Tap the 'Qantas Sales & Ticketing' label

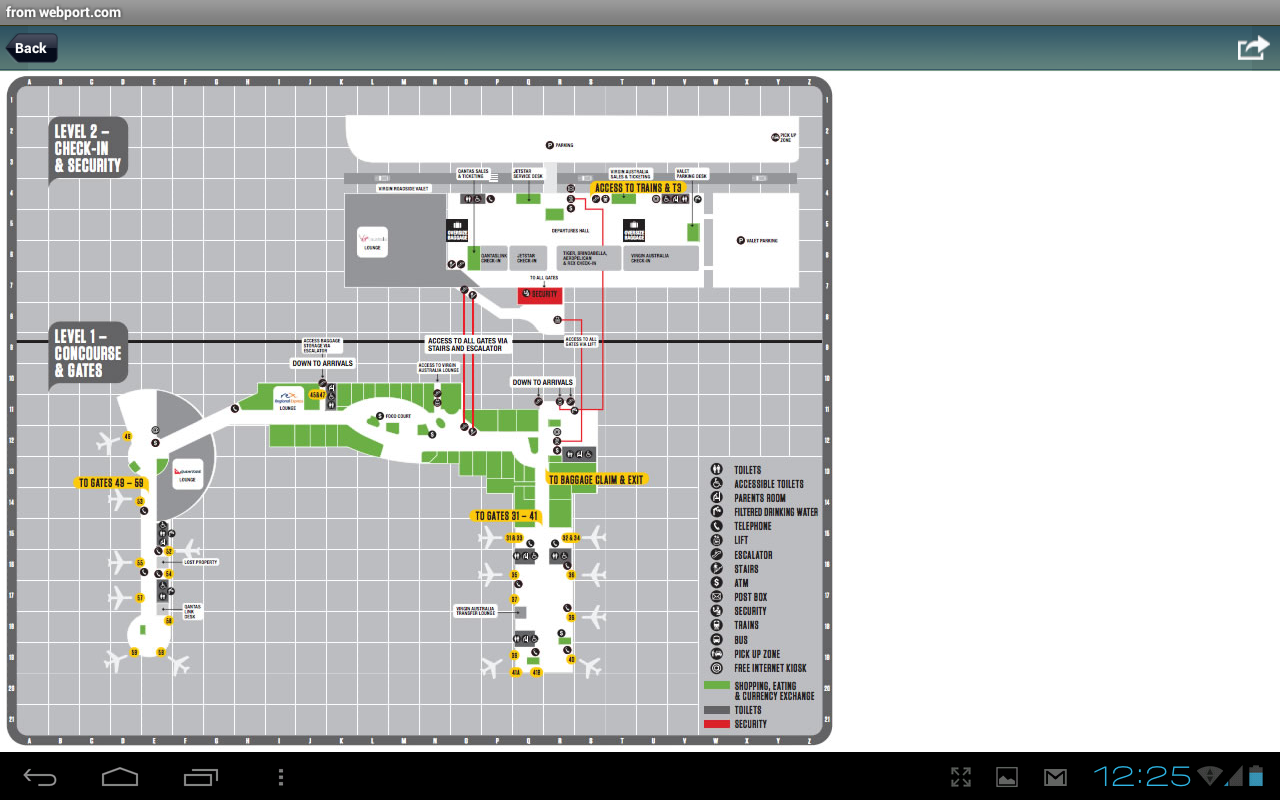pos(474,174)
